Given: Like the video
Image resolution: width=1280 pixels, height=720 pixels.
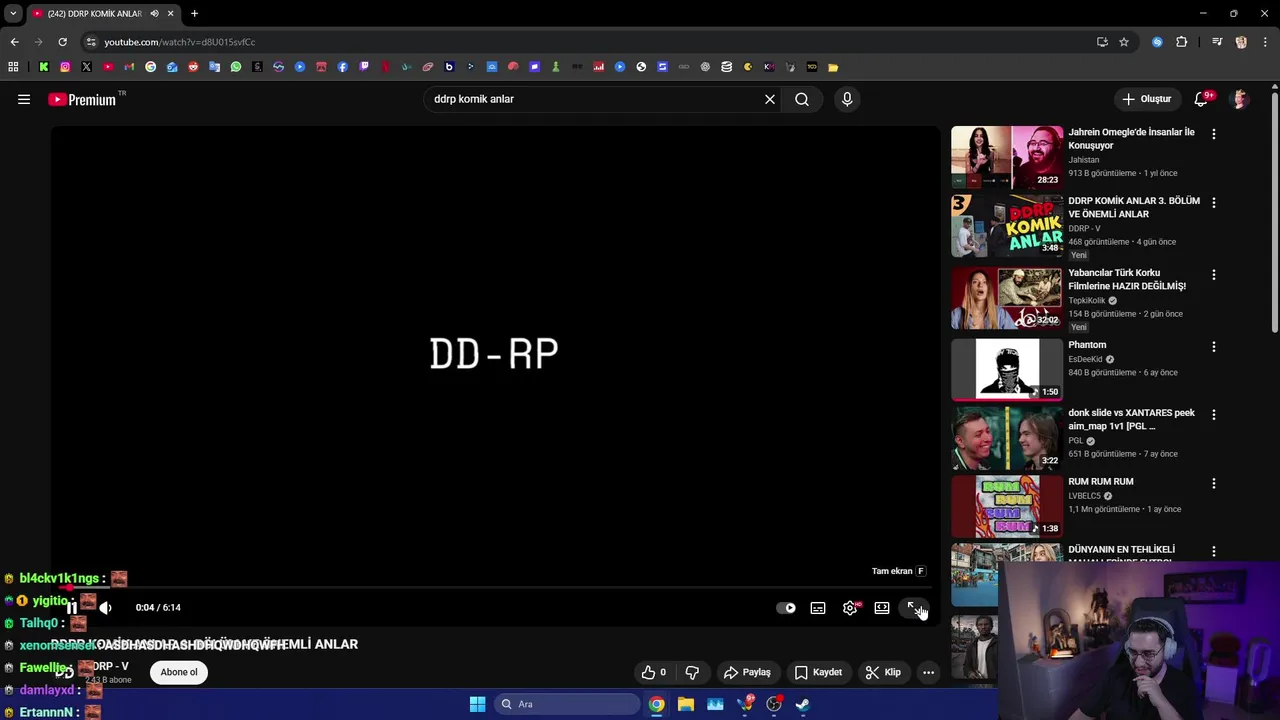Looking at the screenshot, I should click(x=654, y=672).
